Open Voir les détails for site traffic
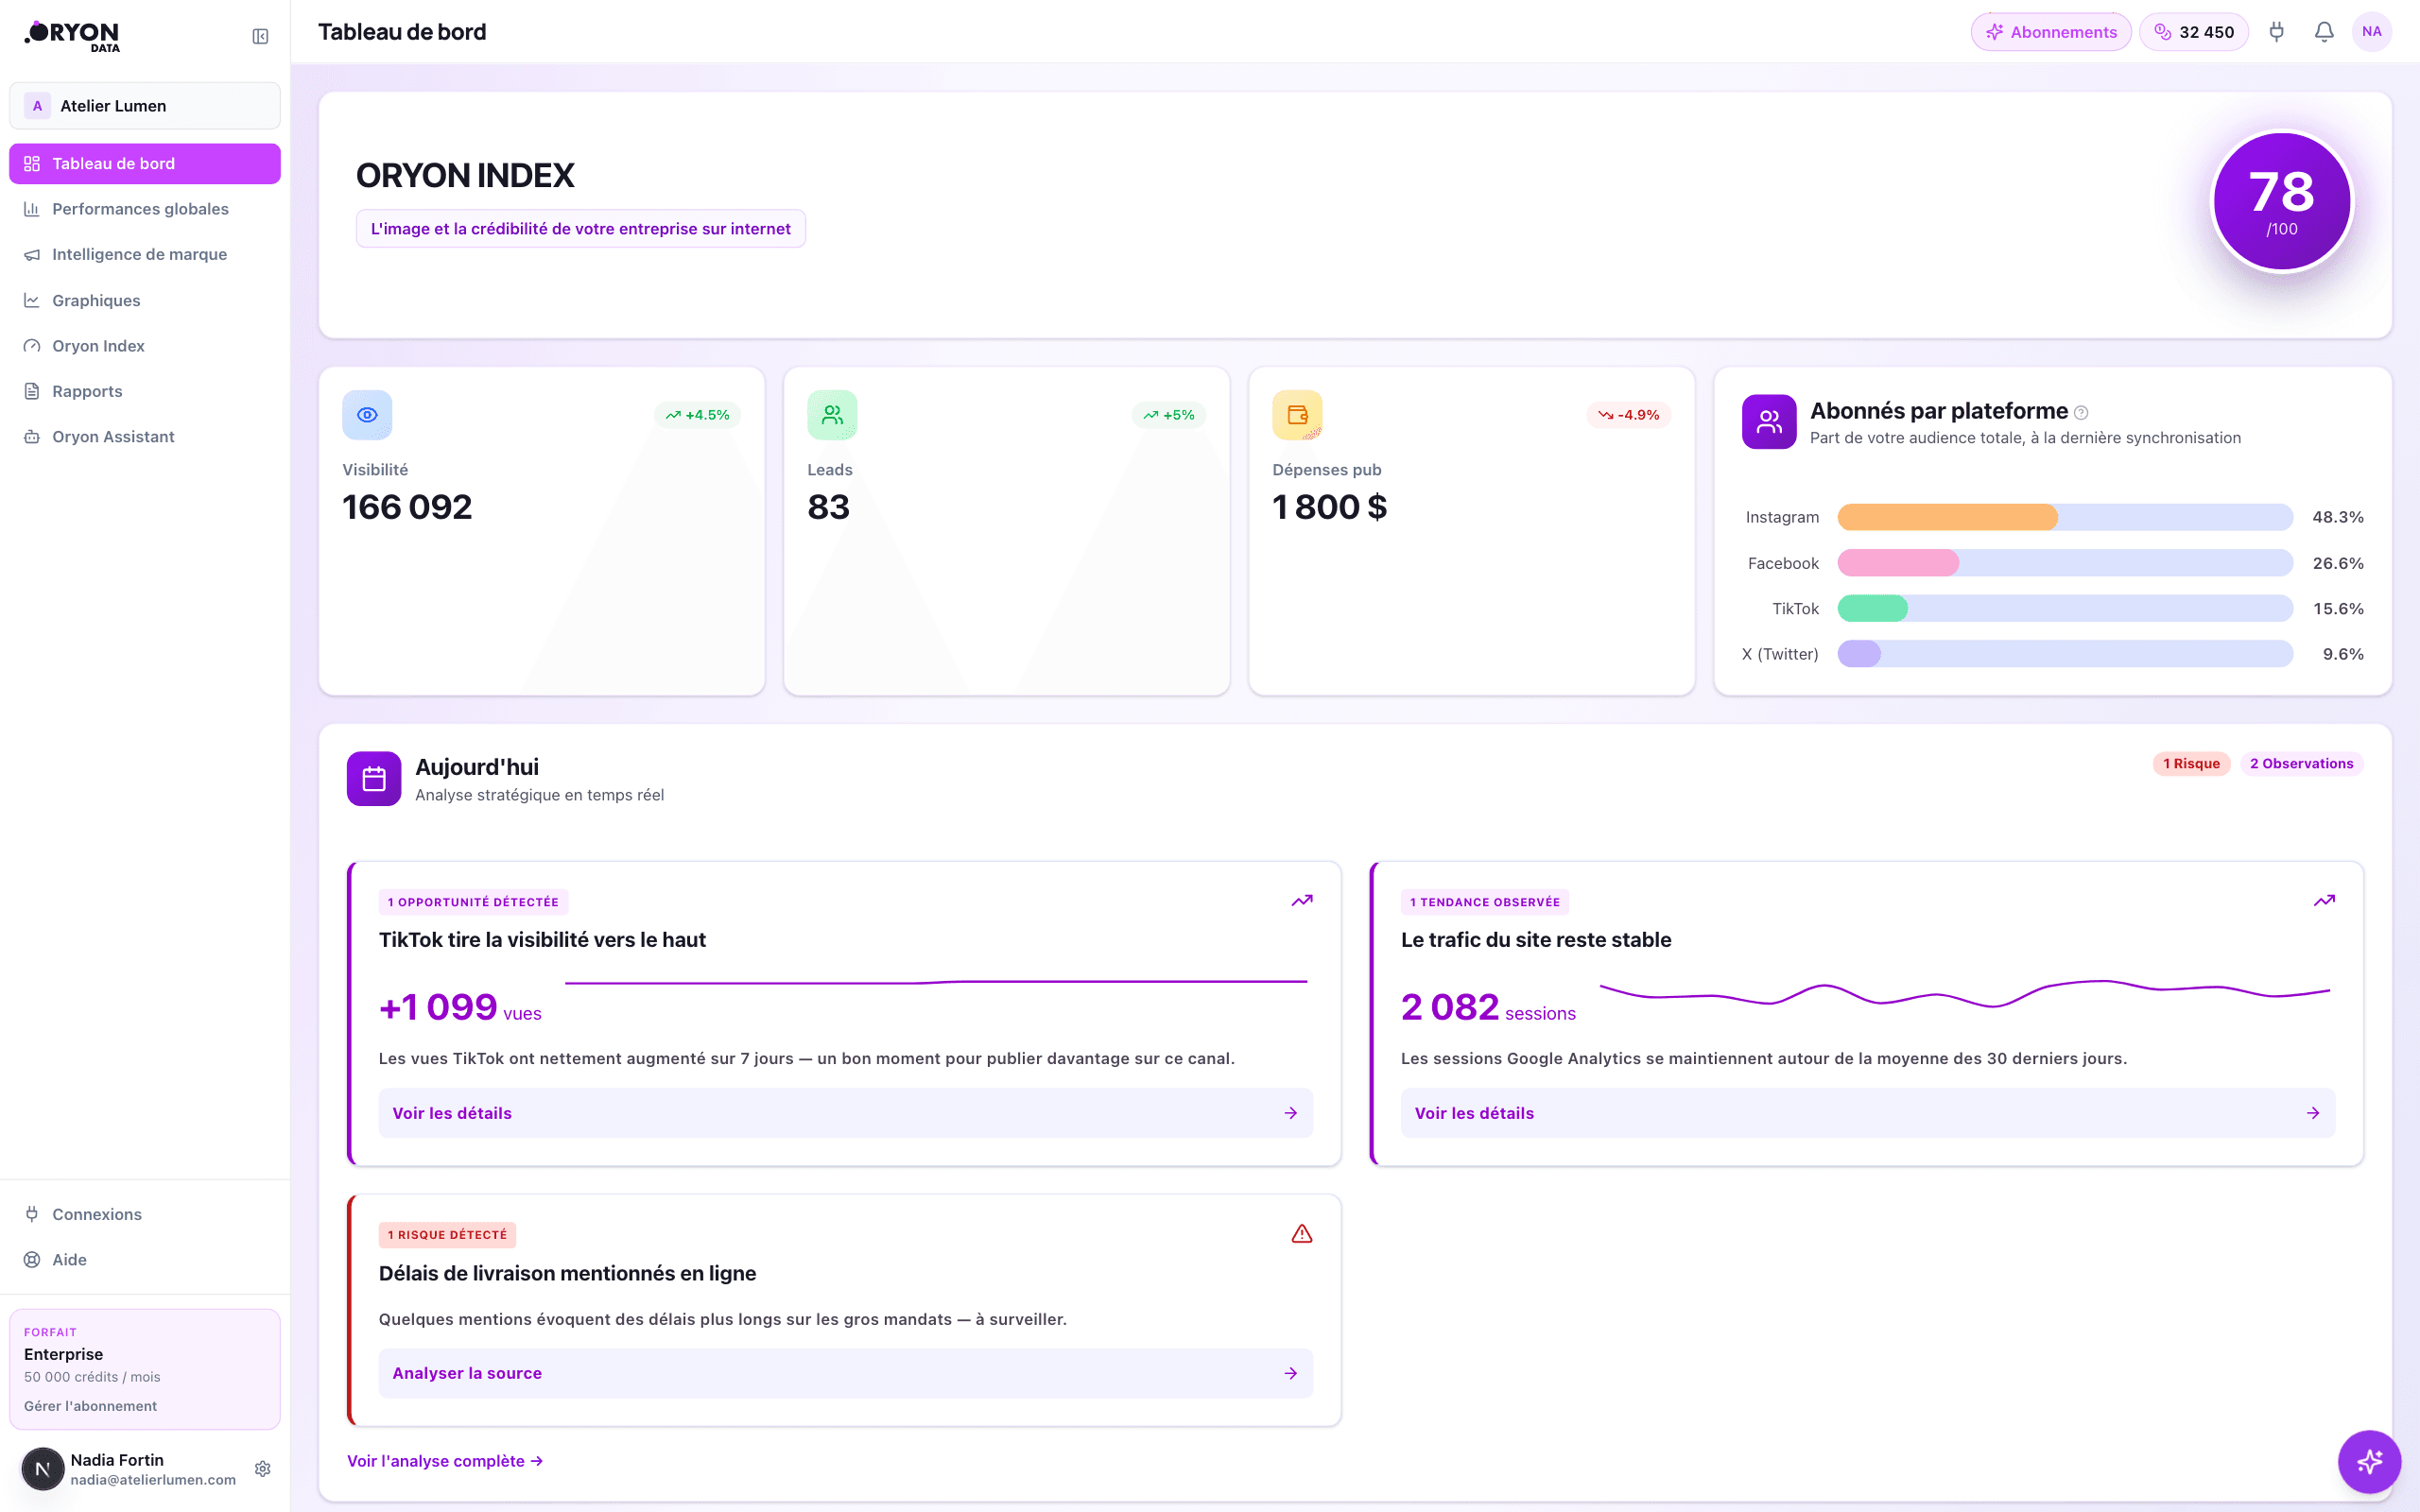Viewport: 2420px width, 1512px height. click(x=1868, y=1113)
